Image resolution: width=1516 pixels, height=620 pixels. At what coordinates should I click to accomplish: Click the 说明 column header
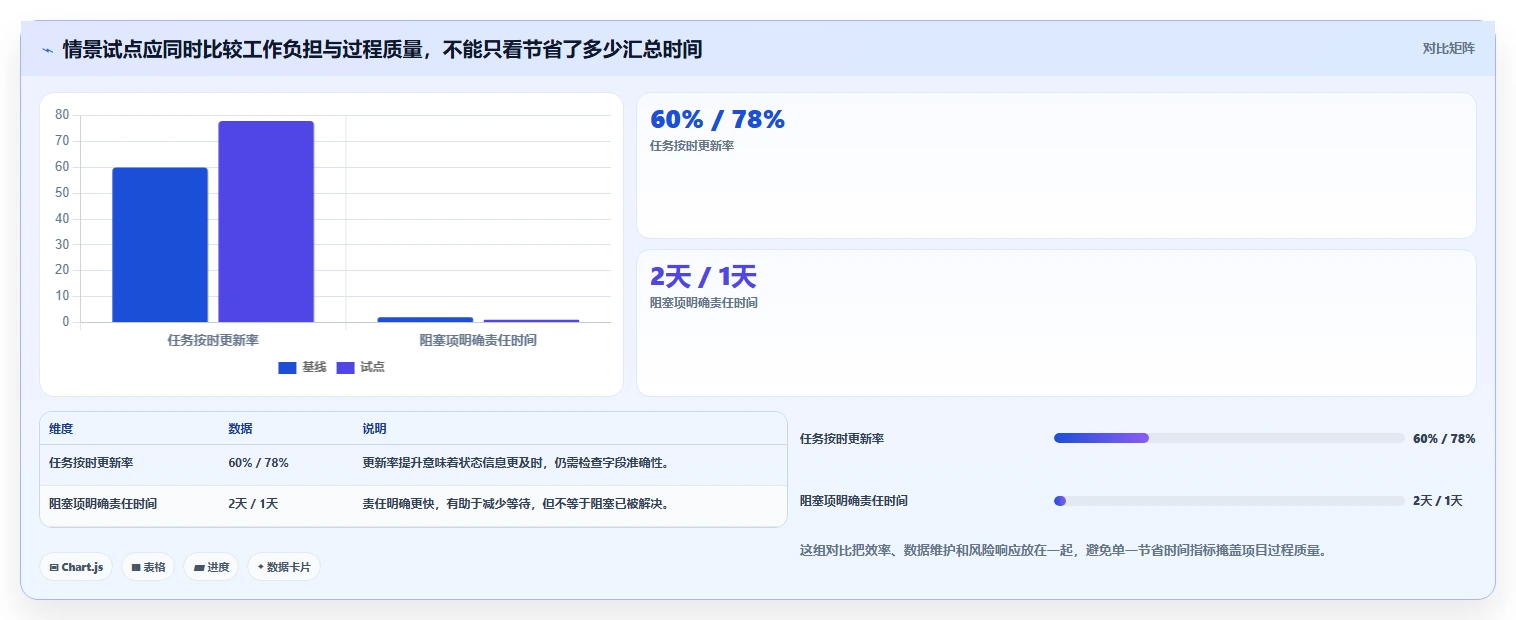374,429
